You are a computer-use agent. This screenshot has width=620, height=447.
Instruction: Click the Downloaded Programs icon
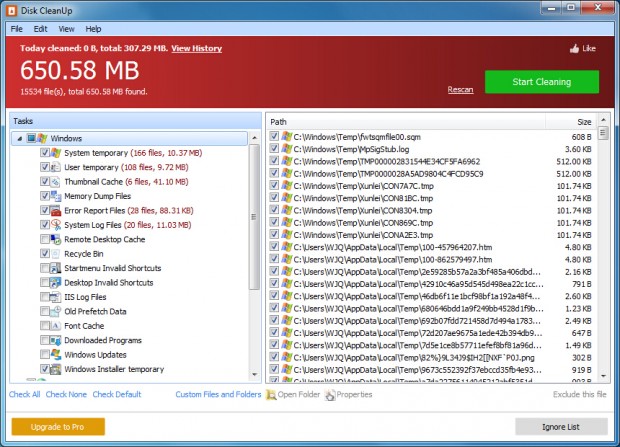click(56, 340)
